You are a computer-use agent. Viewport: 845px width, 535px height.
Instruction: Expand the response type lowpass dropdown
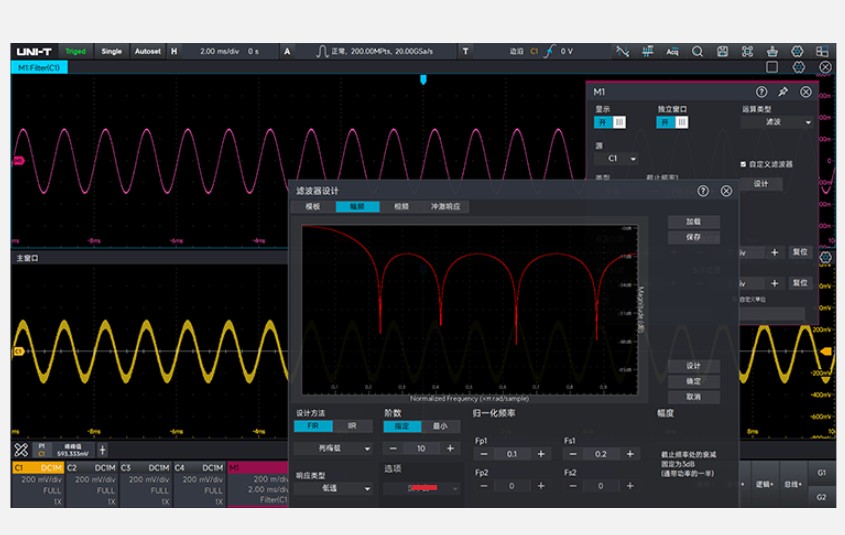[334, 488]
